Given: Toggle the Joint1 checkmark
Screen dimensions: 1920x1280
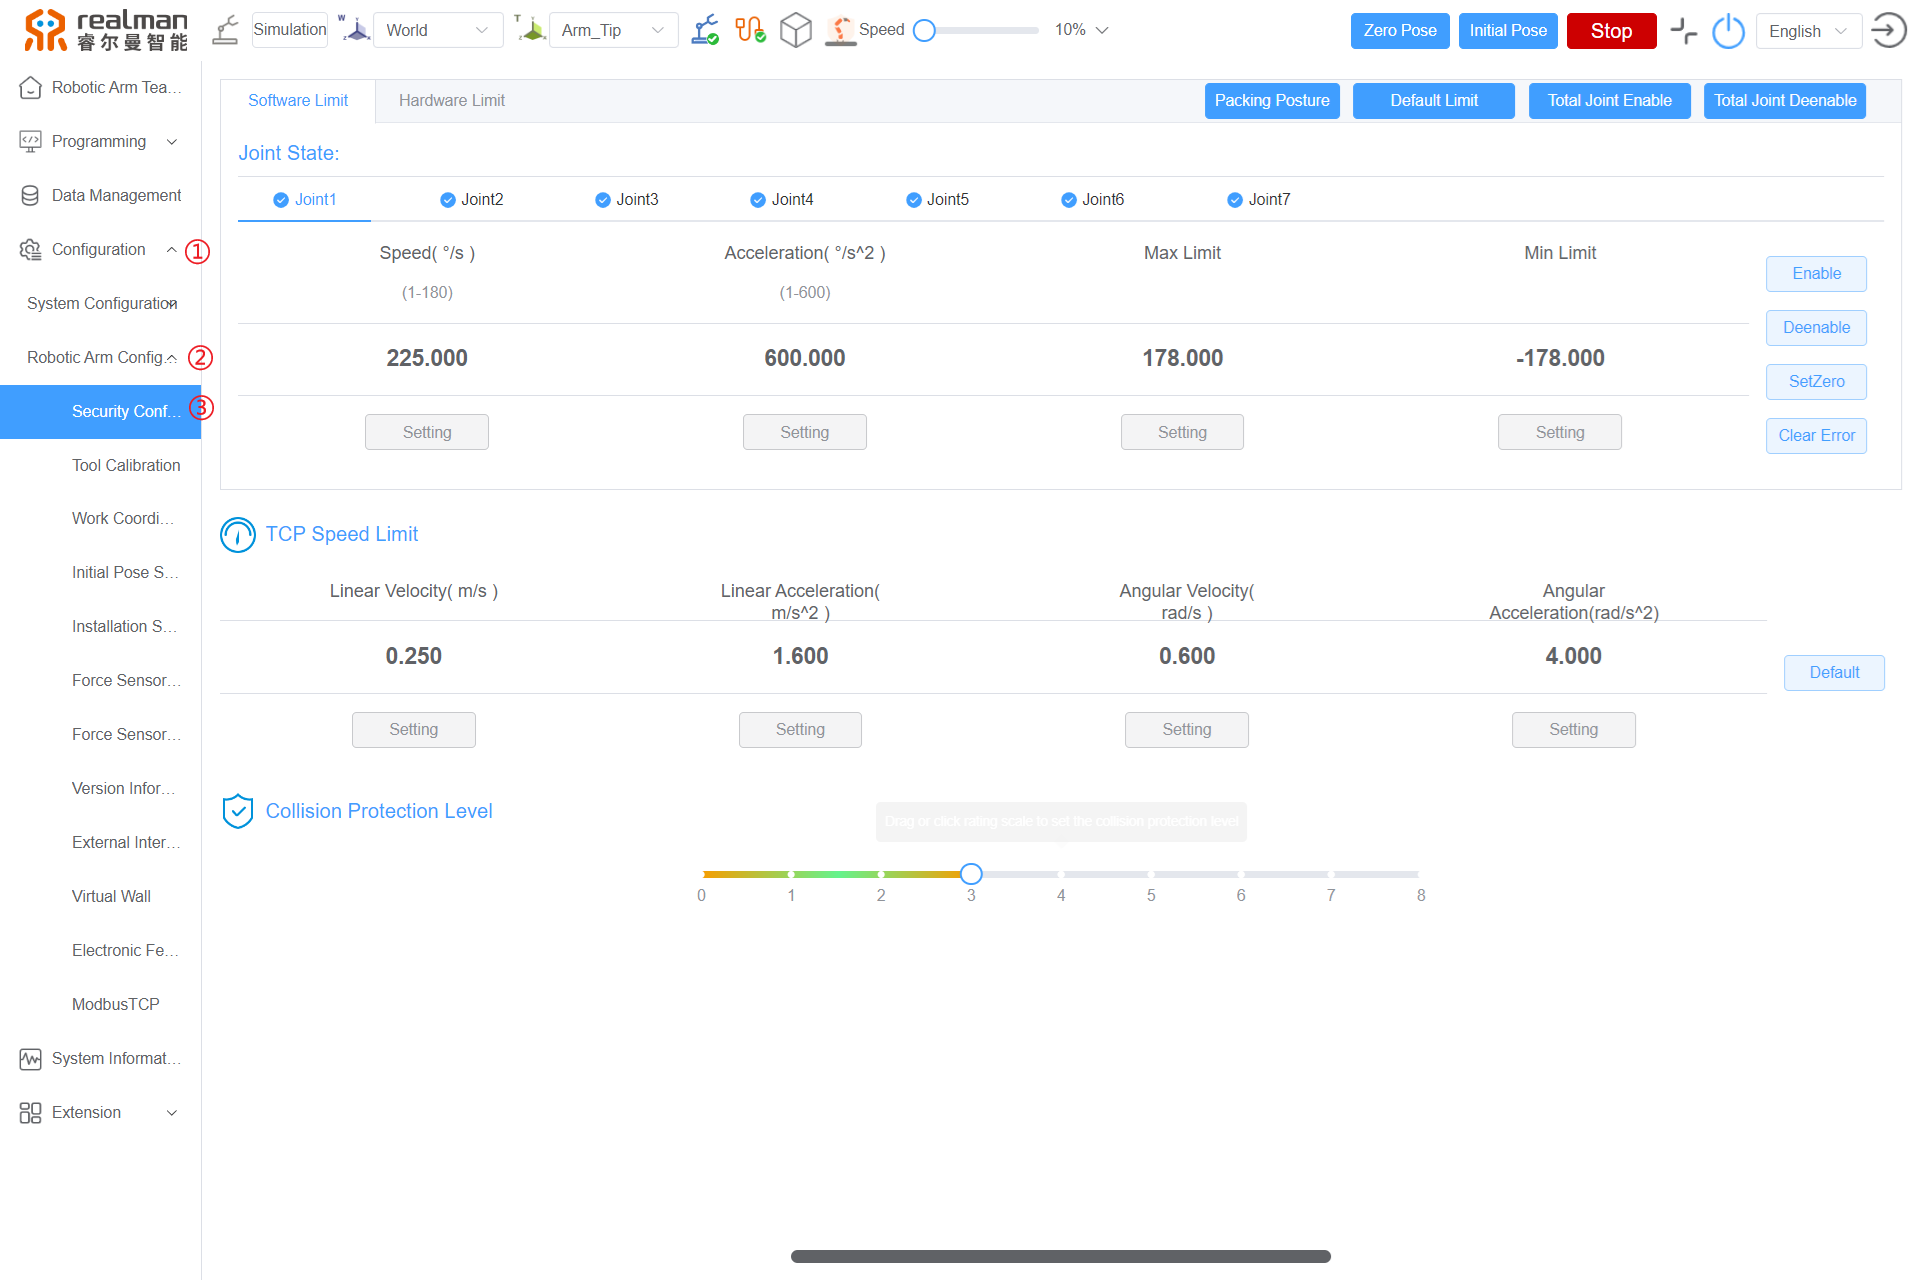Looking at the screenshot, I should [281, 200].
